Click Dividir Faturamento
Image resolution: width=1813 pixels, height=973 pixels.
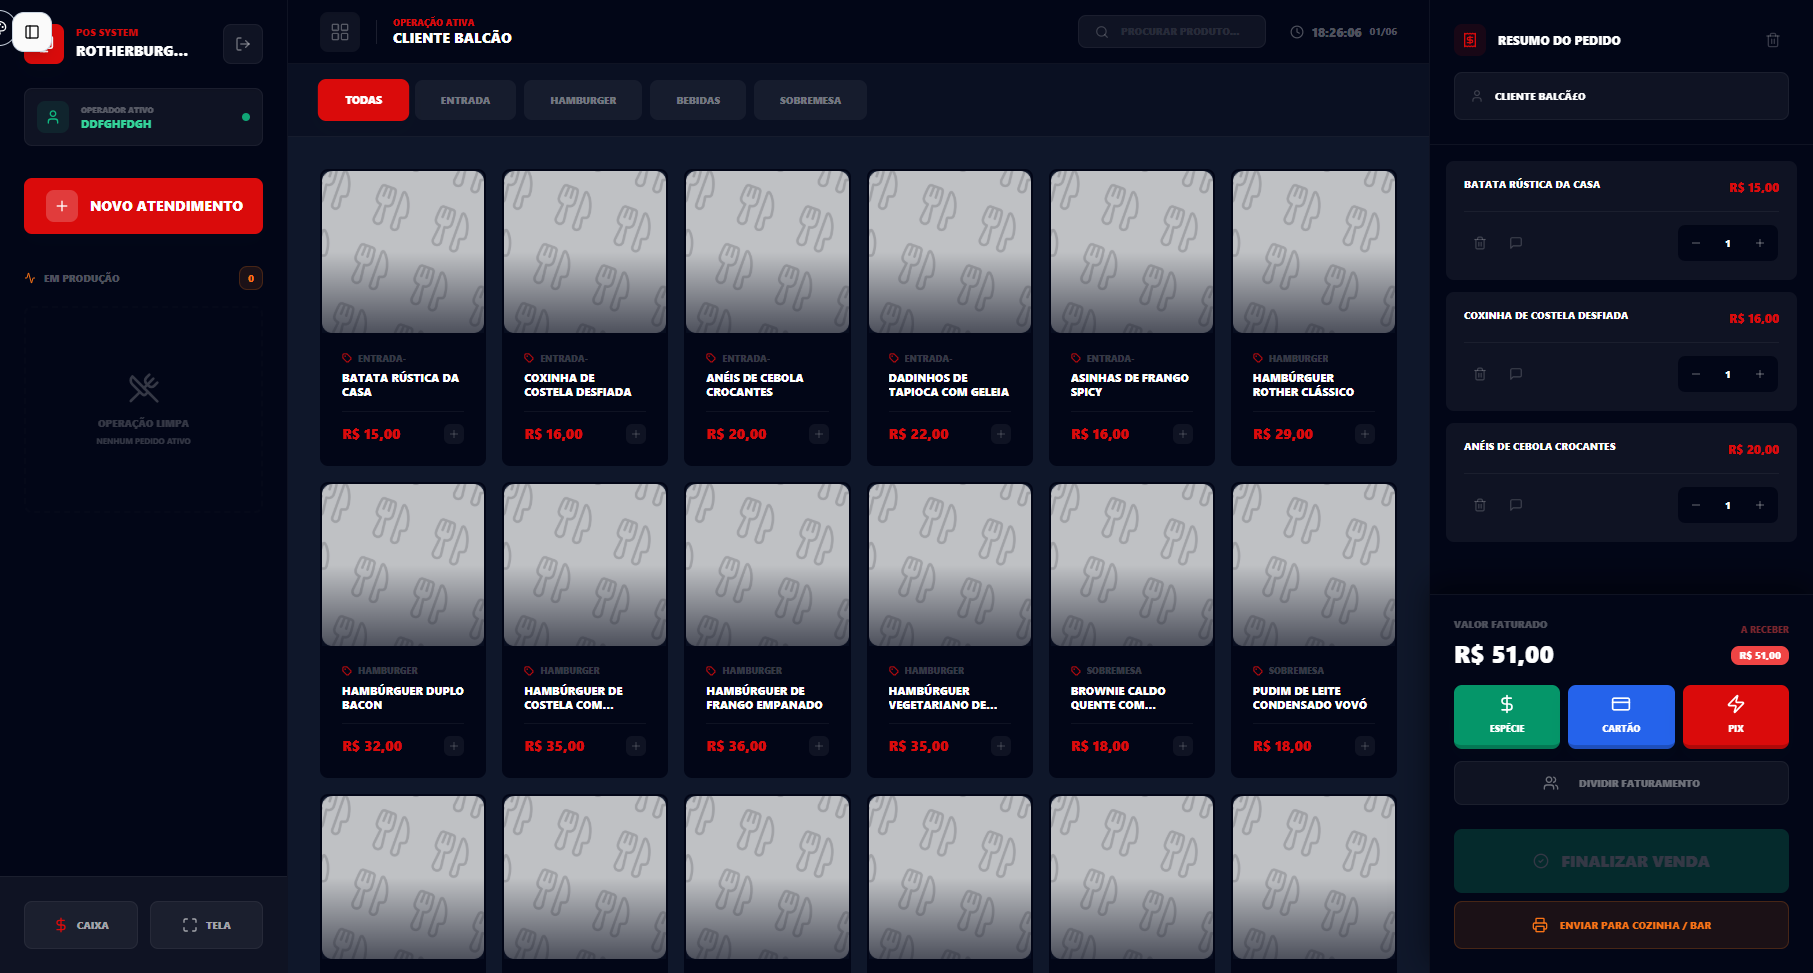pos(1621,783)
